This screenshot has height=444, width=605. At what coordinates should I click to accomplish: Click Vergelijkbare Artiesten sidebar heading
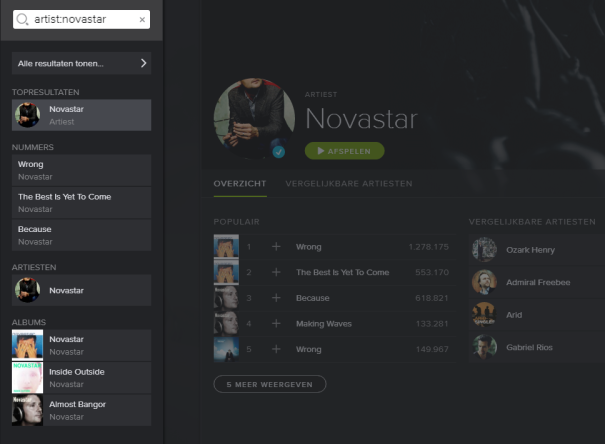tap(532, 222)
